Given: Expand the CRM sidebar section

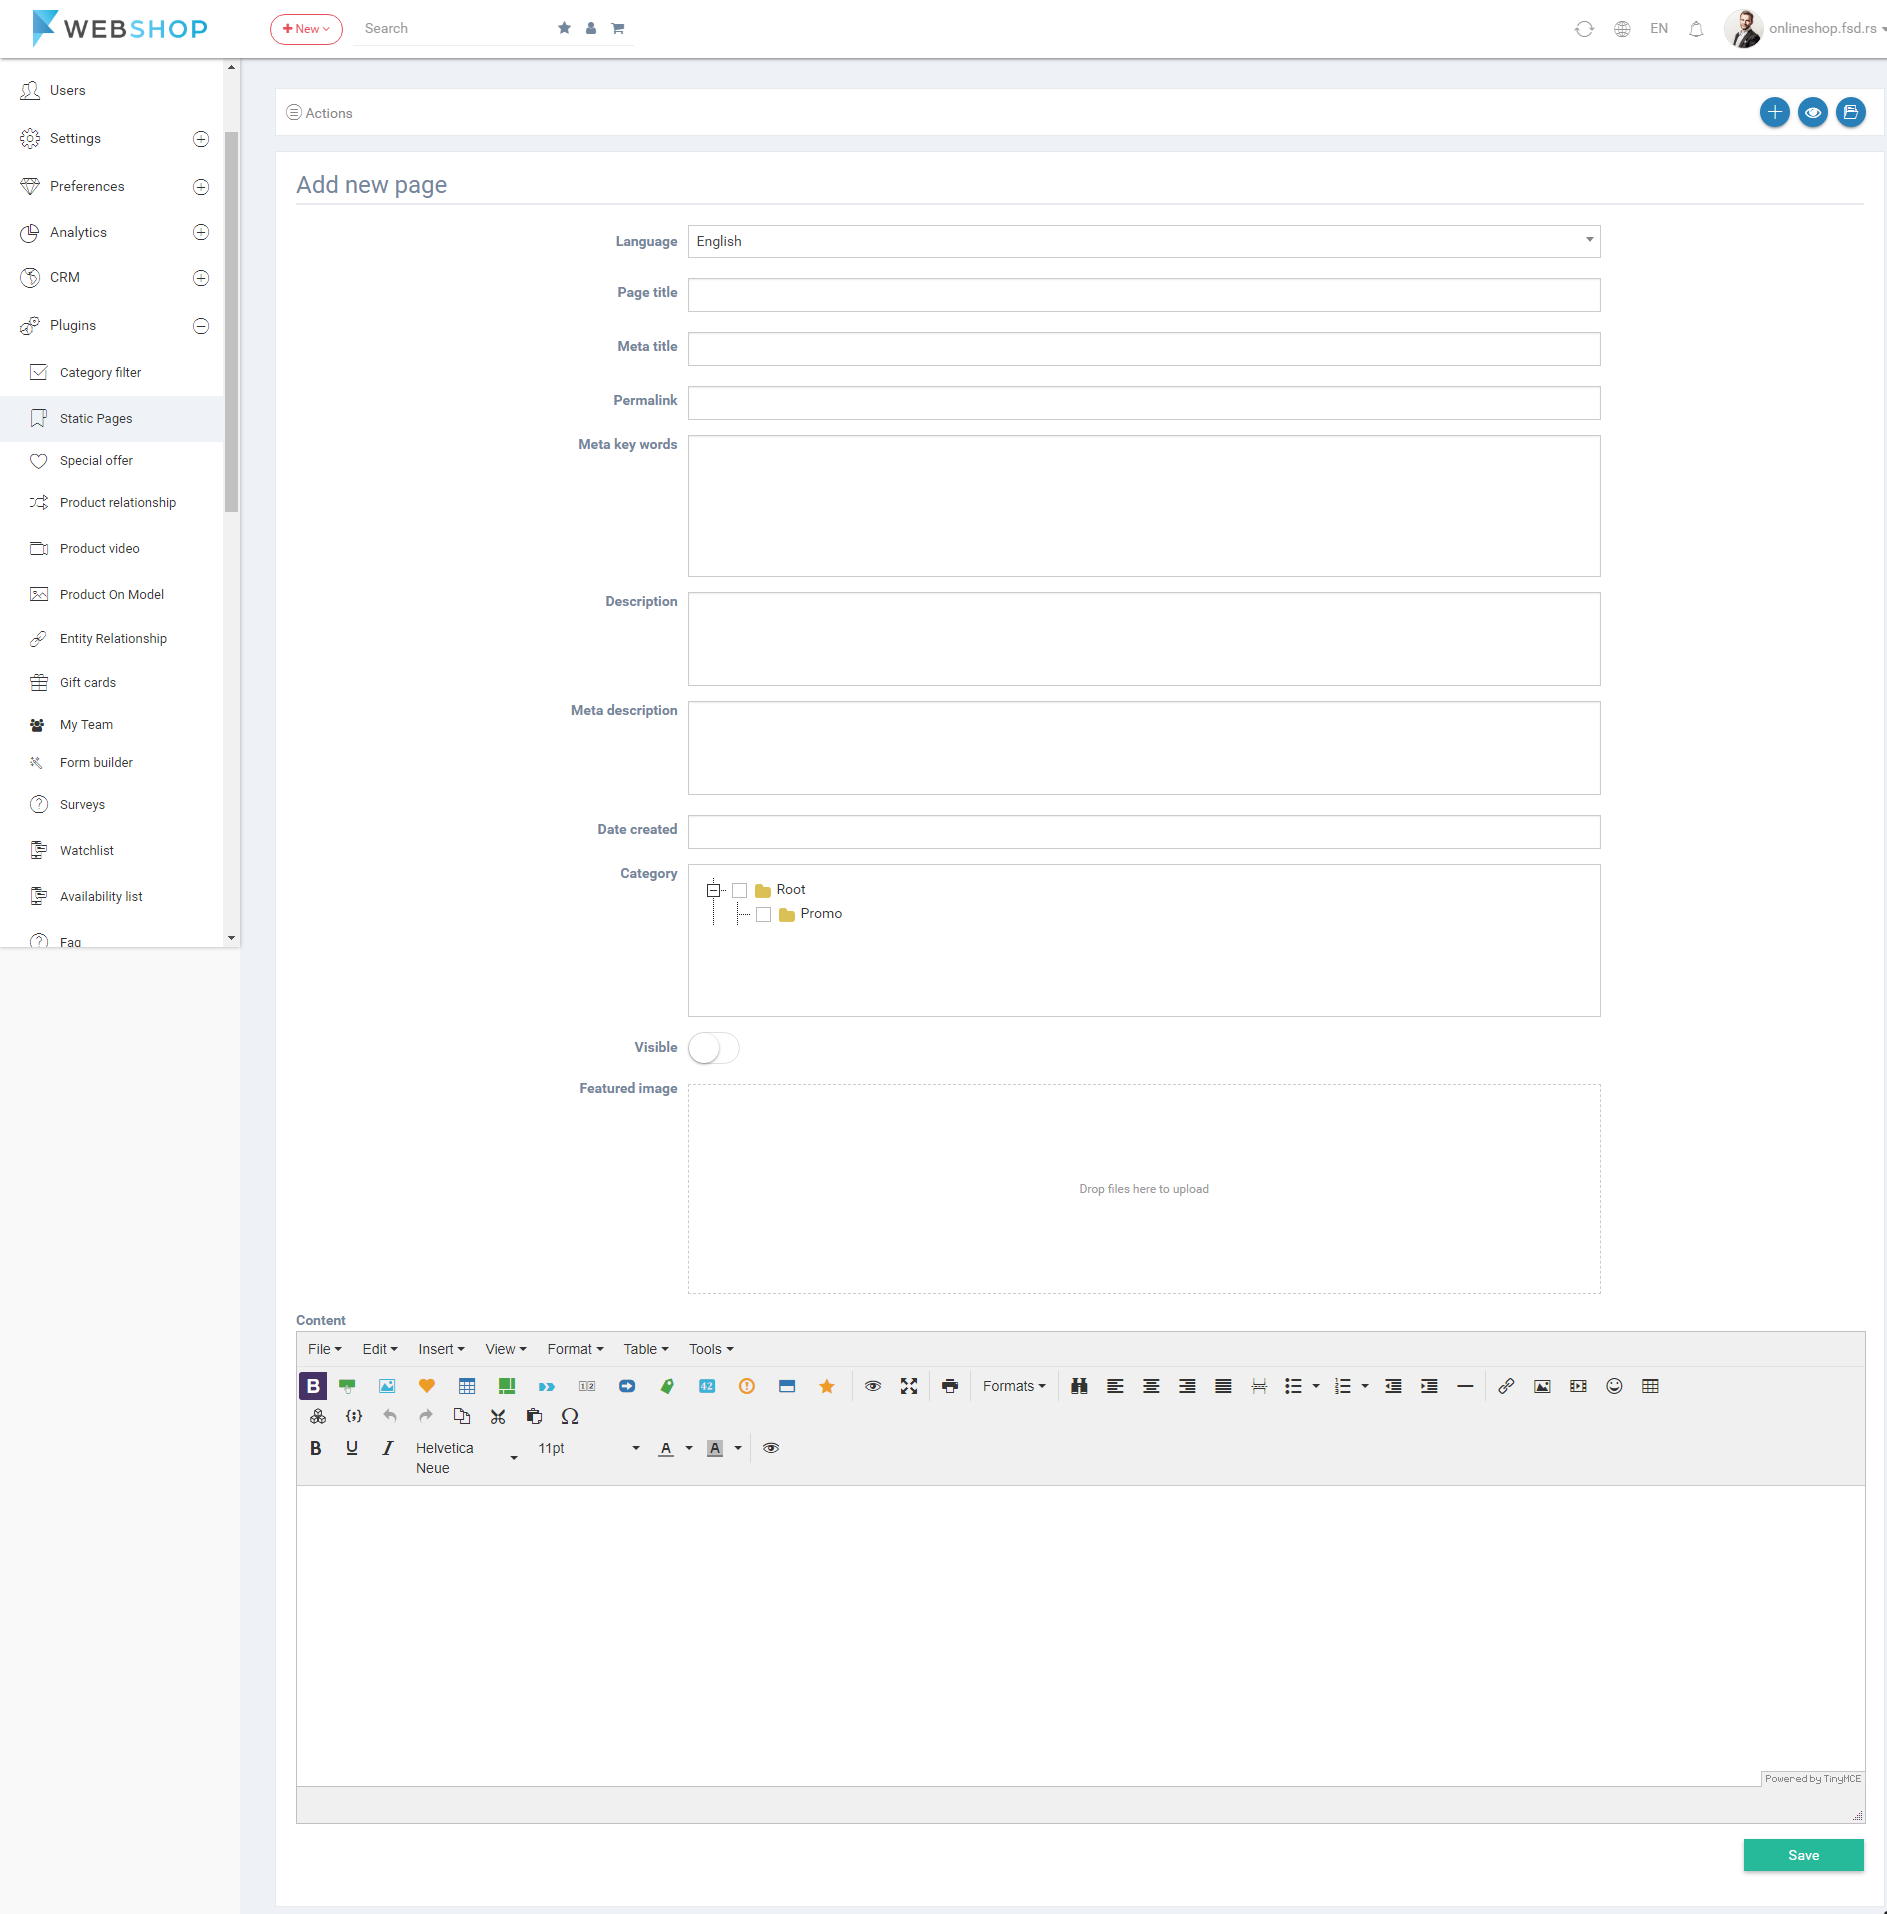Looking at the screenshot, I should 201,278.
